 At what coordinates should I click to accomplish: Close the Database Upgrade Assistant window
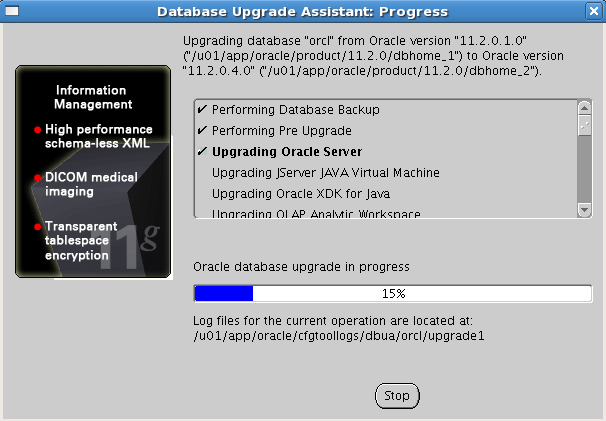(x=594, y=11)
